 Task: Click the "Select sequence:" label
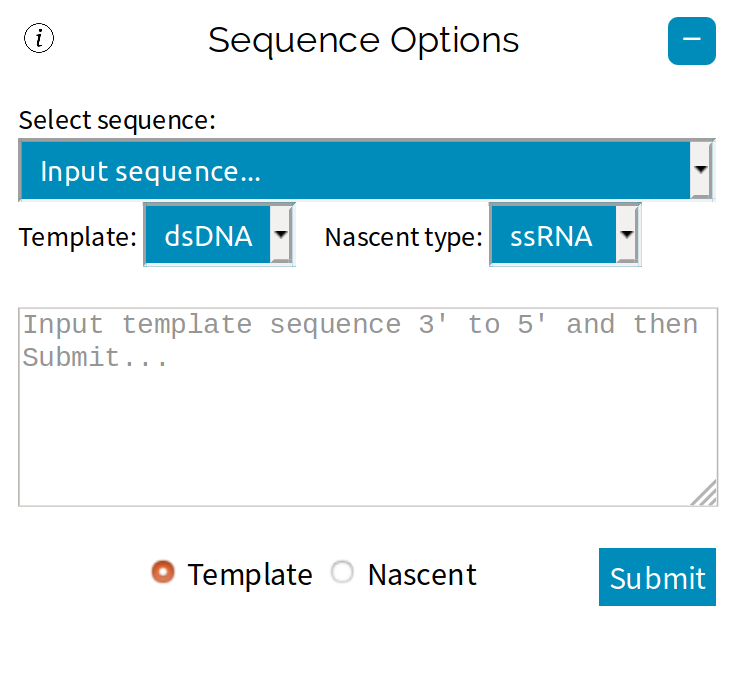pos(117,121)
